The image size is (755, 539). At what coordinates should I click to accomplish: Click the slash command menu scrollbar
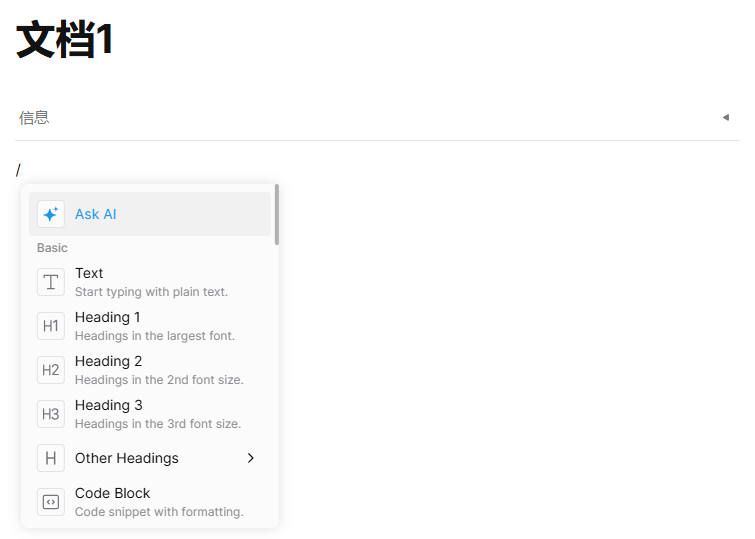277,214
